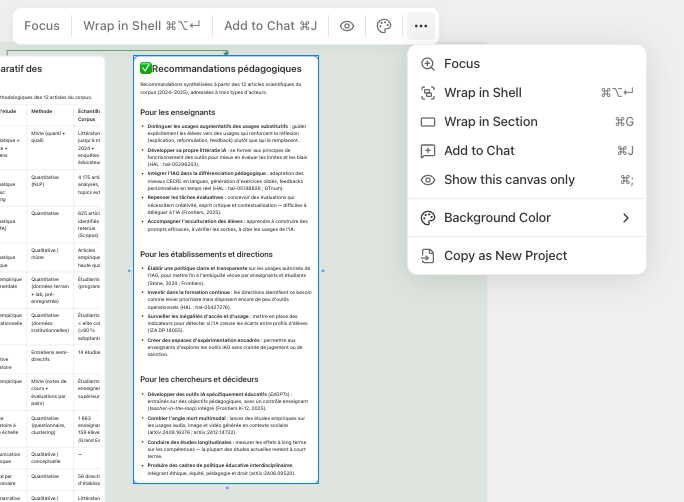Click the Focus button in the toolbar

(x=42, y=26)
